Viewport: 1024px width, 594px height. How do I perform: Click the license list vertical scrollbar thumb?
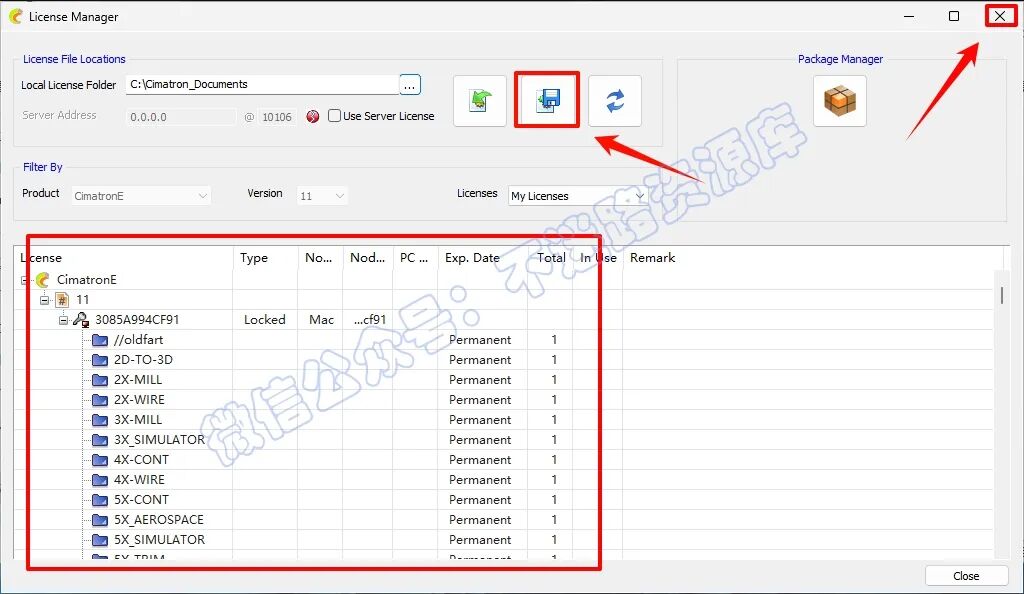[x=1001, y=295]
